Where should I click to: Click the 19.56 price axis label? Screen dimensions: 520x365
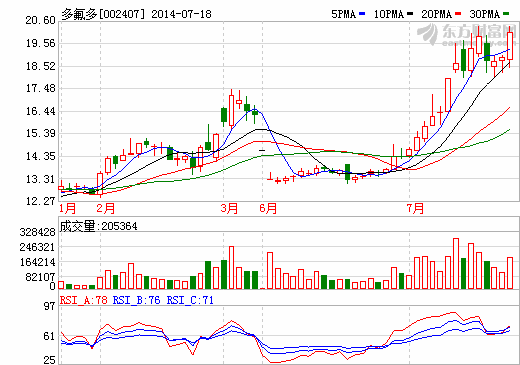40,43
